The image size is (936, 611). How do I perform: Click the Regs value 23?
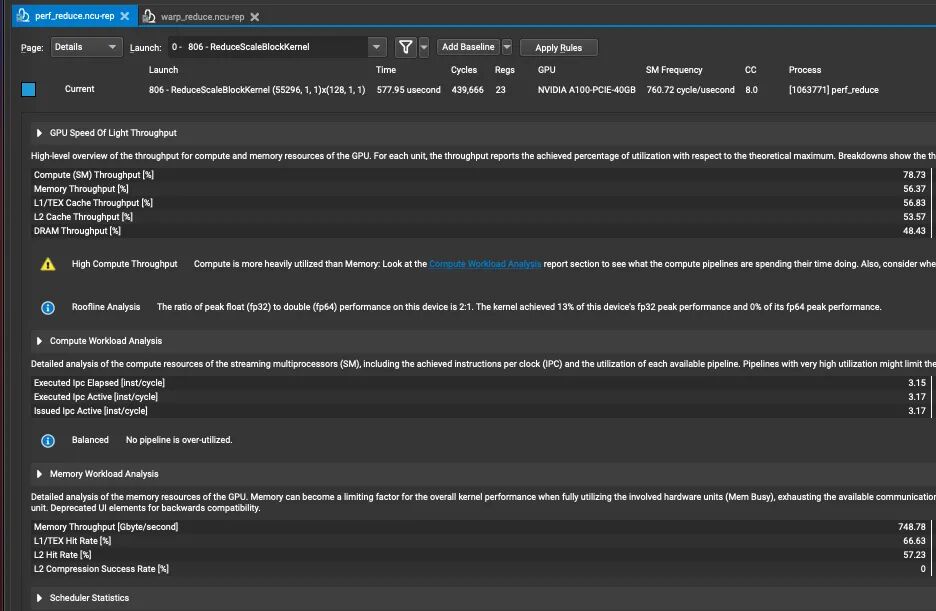(x=500, y=90)
